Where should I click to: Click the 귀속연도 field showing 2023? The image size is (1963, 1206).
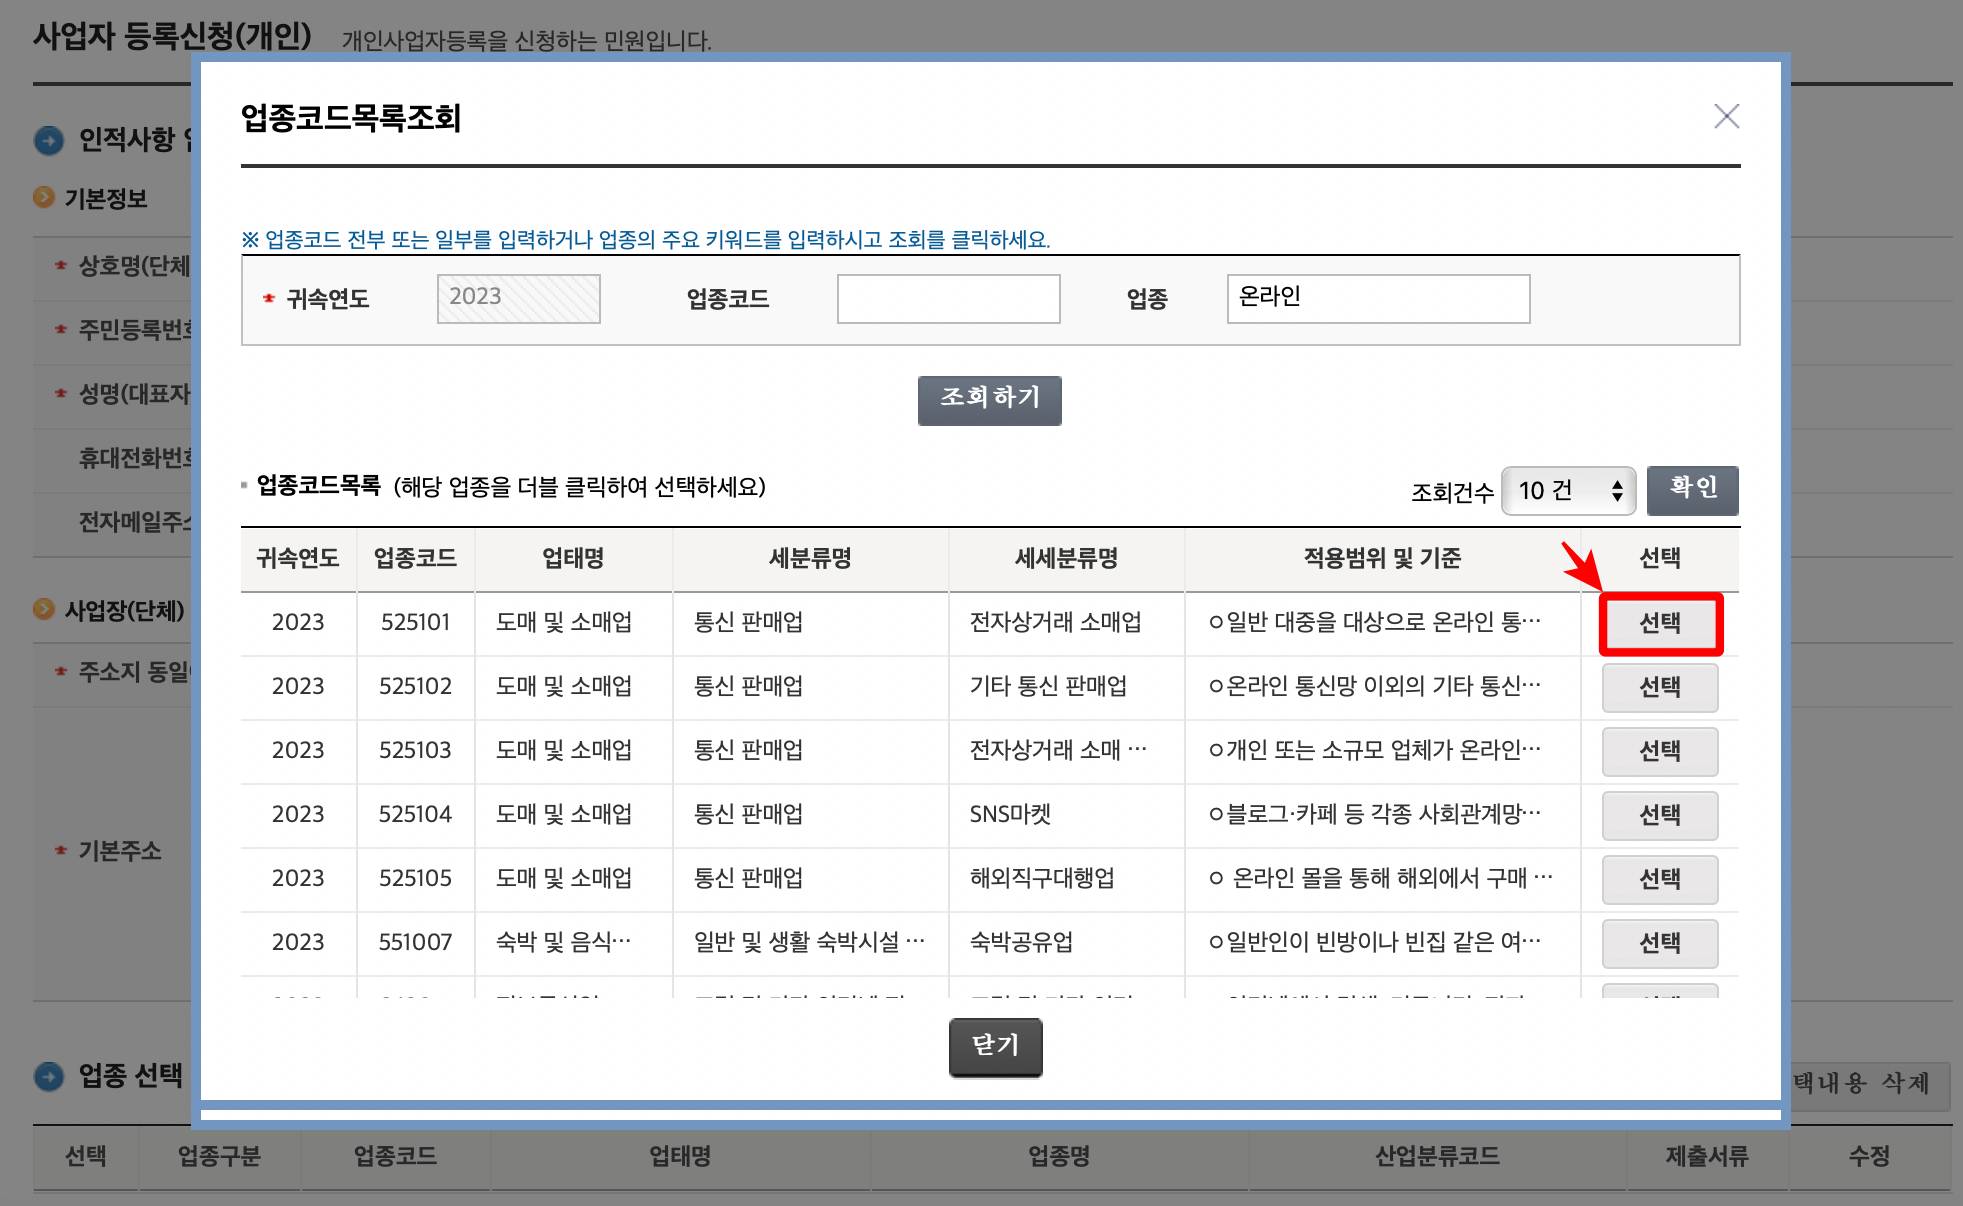tap(517, 297)
